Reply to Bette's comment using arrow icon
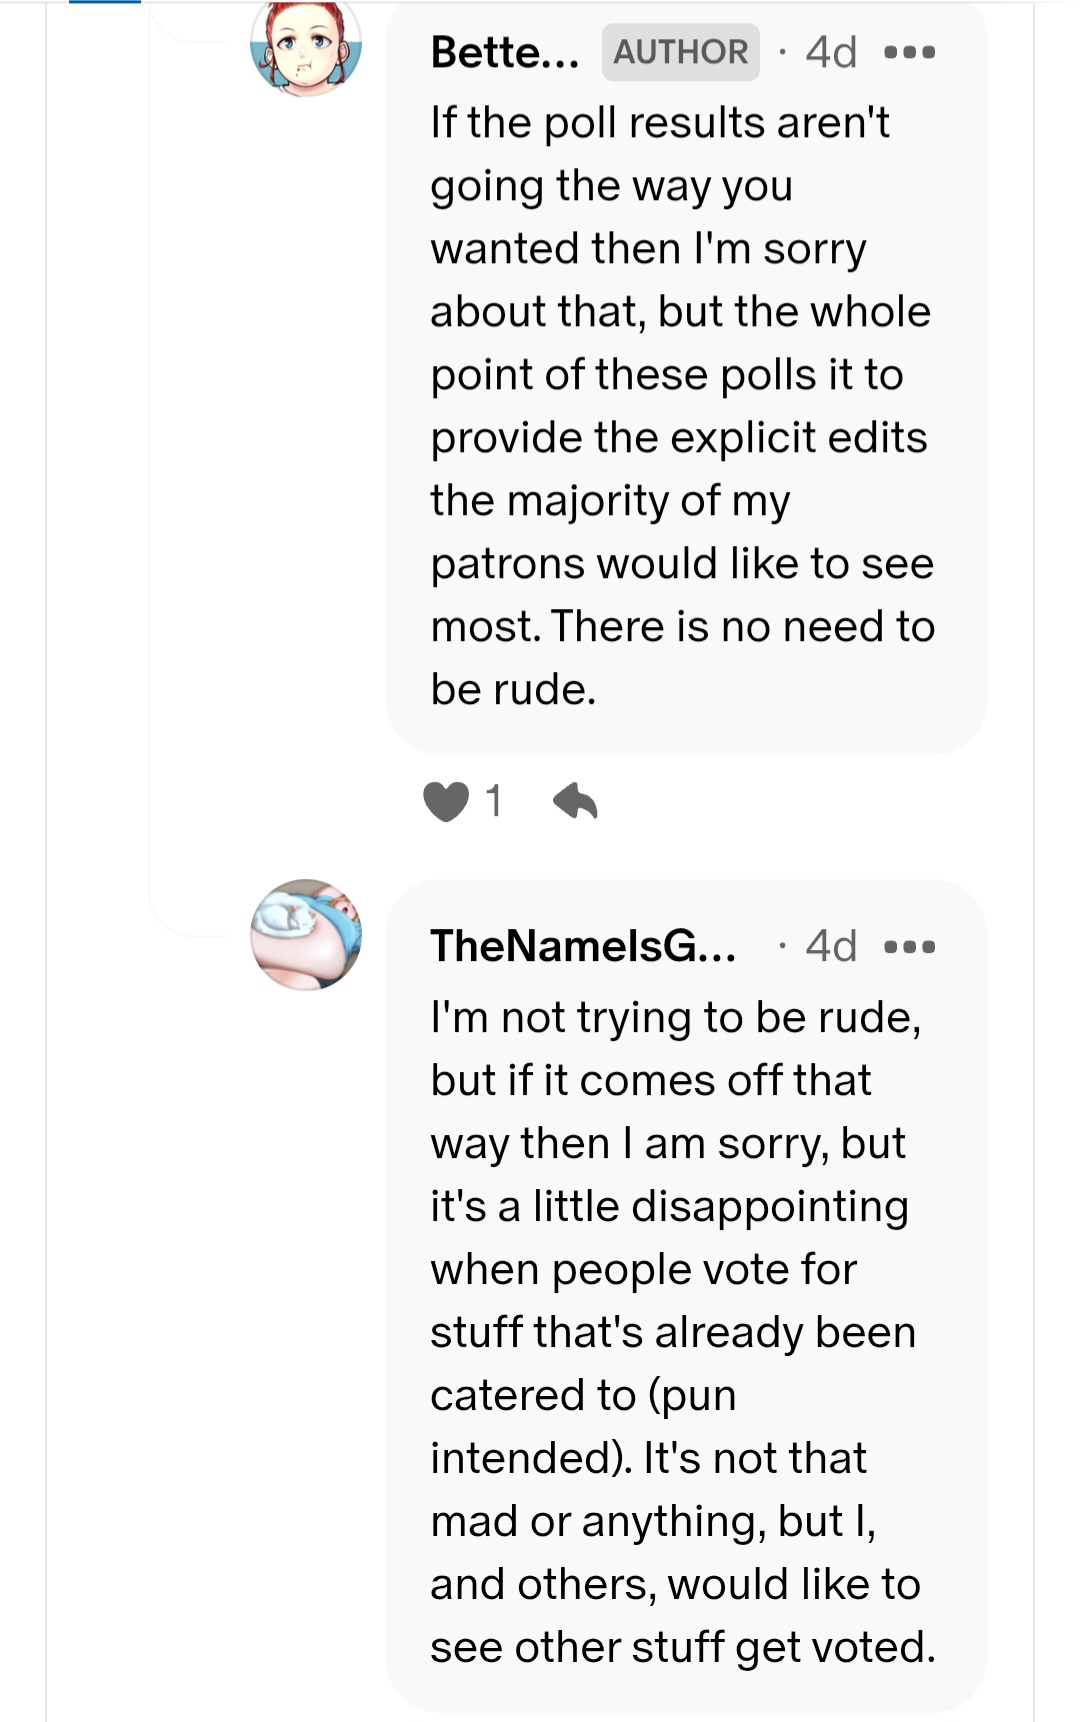 (x=575, y=801)
